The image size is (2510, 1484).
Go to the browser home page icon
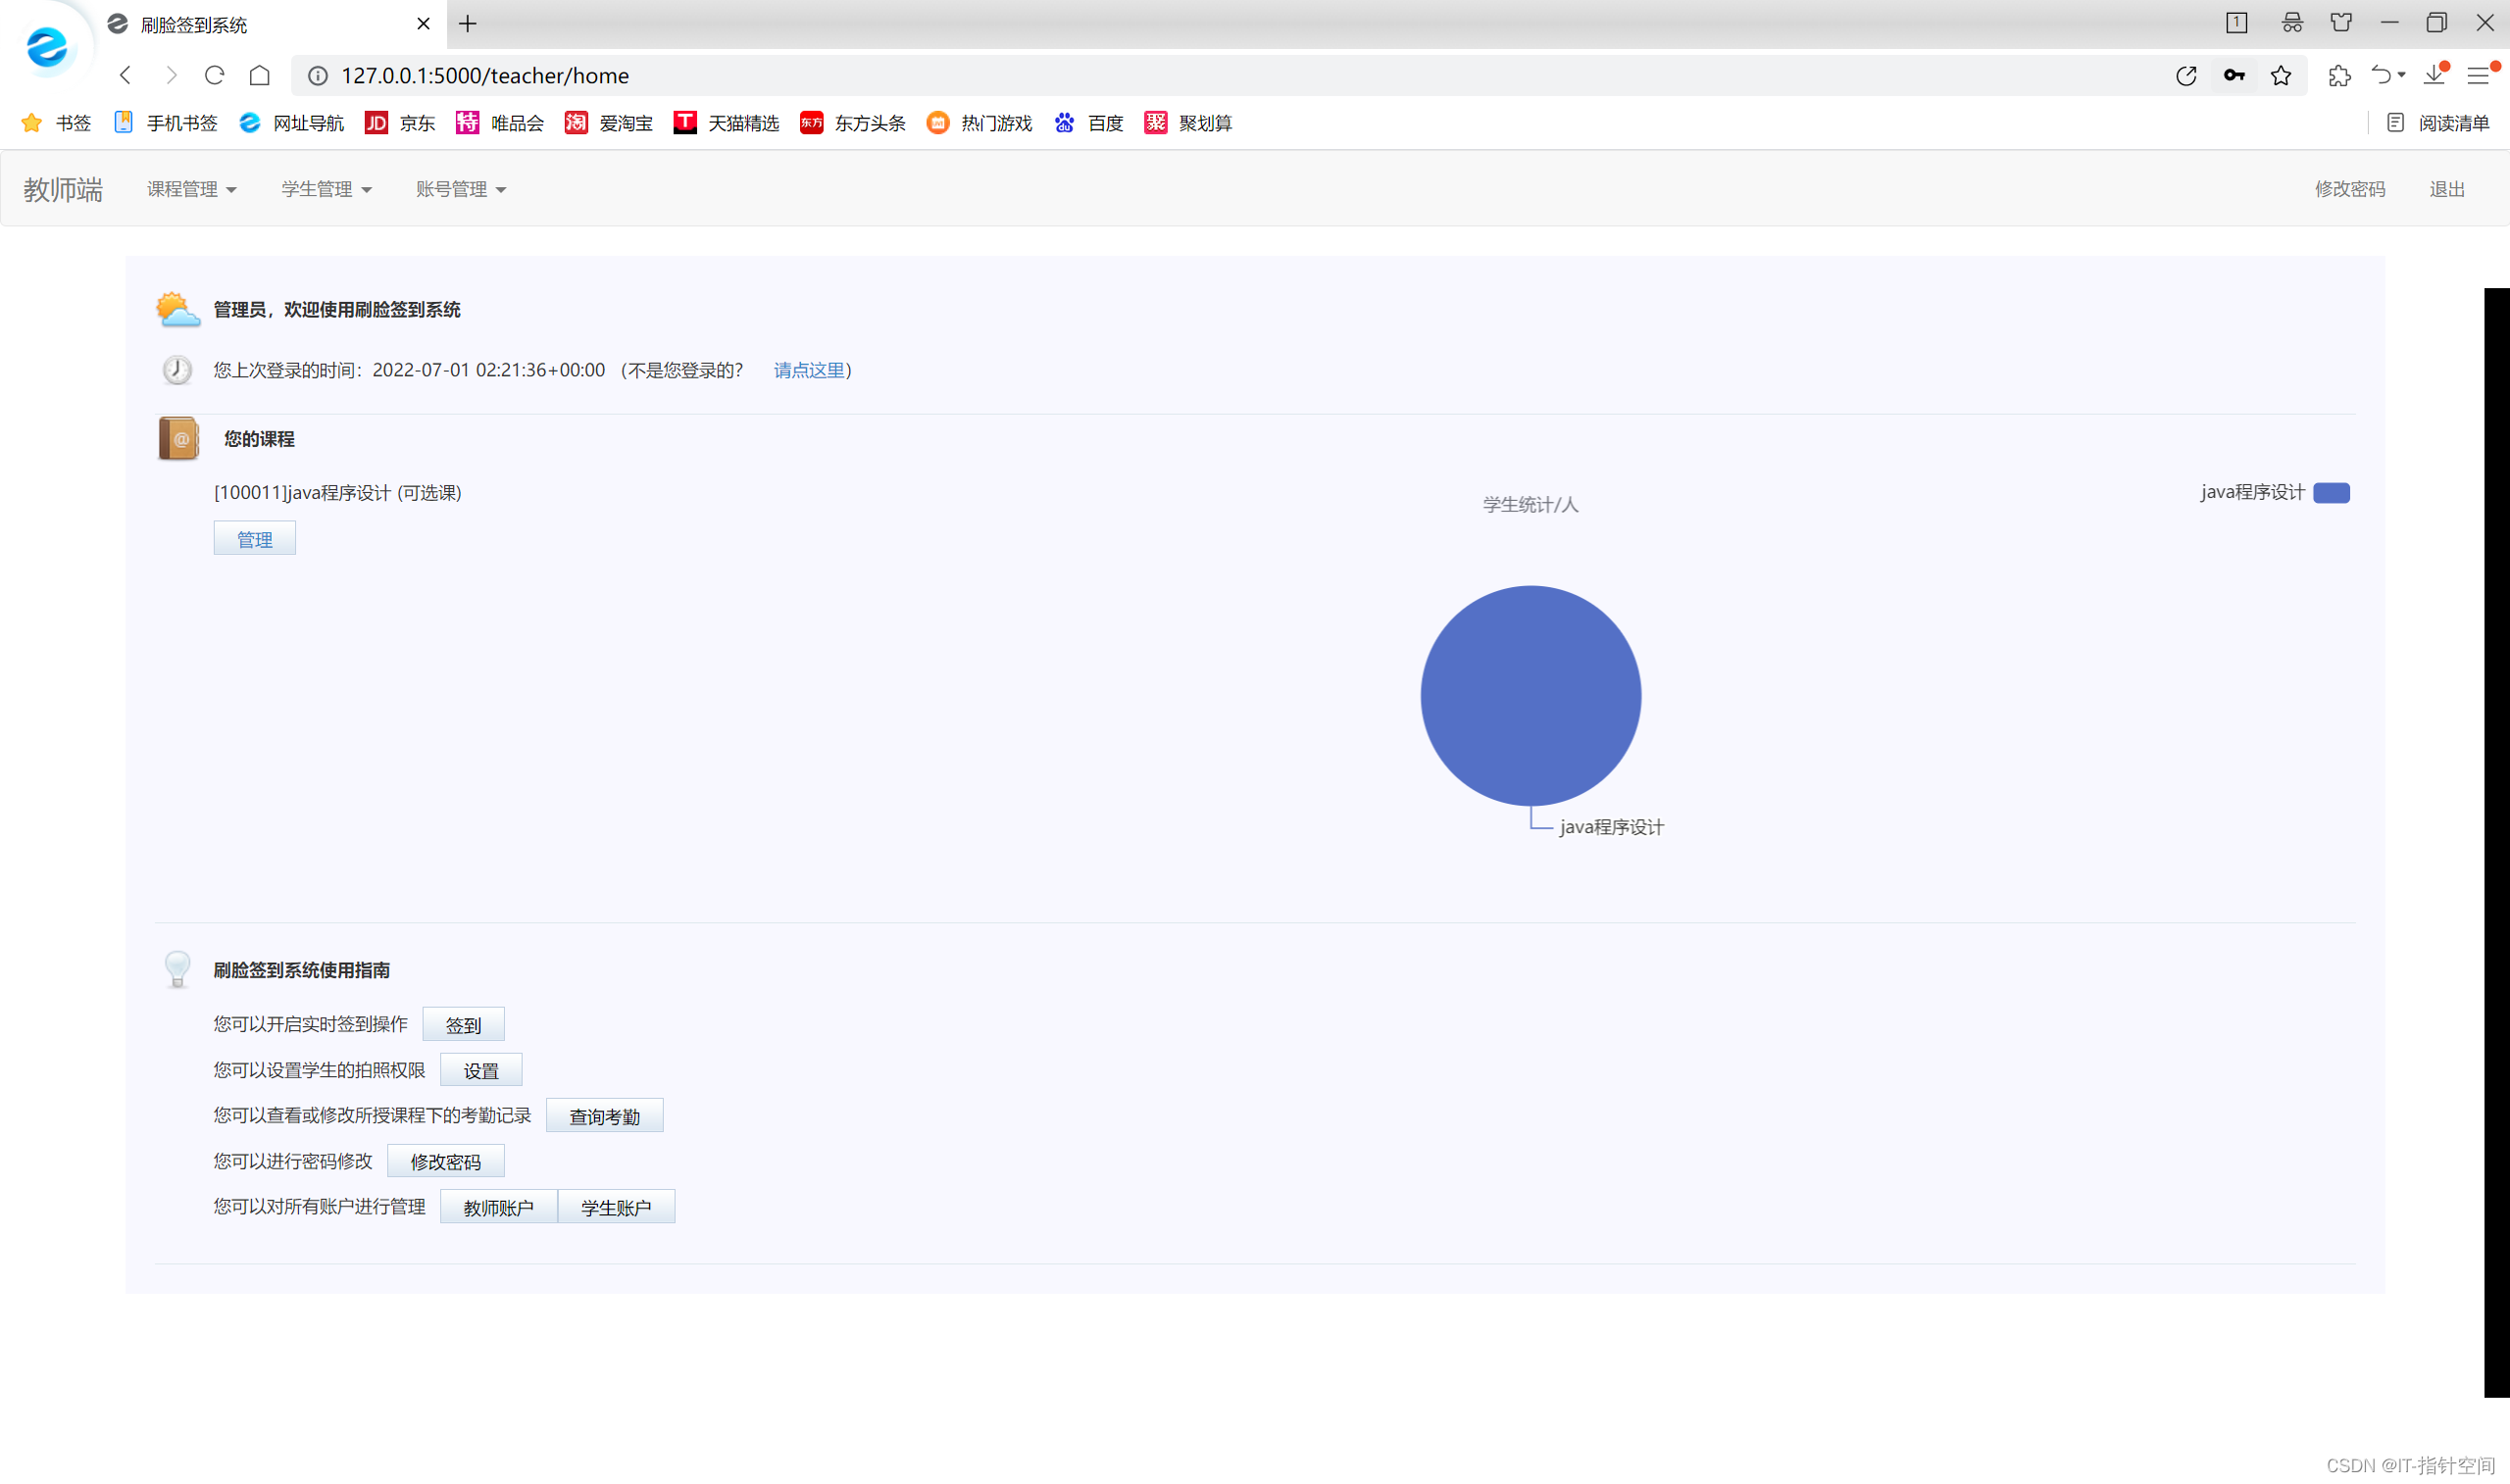click(260, 75)
